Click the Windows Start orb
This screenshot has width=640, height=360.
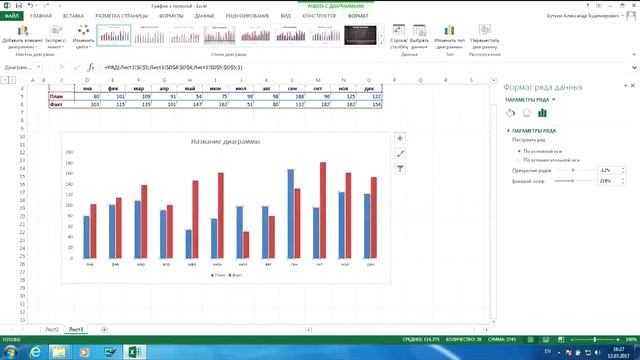(10, 352)
